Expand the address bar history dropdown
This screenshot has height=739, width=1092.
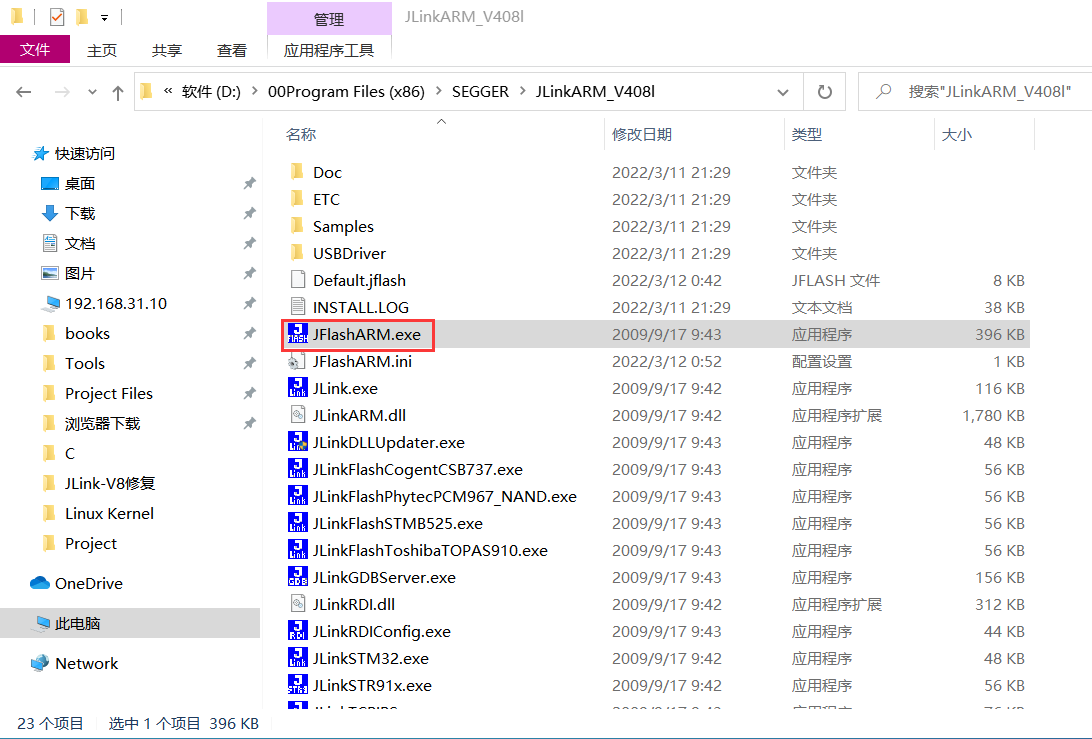(x=783, y=92)
